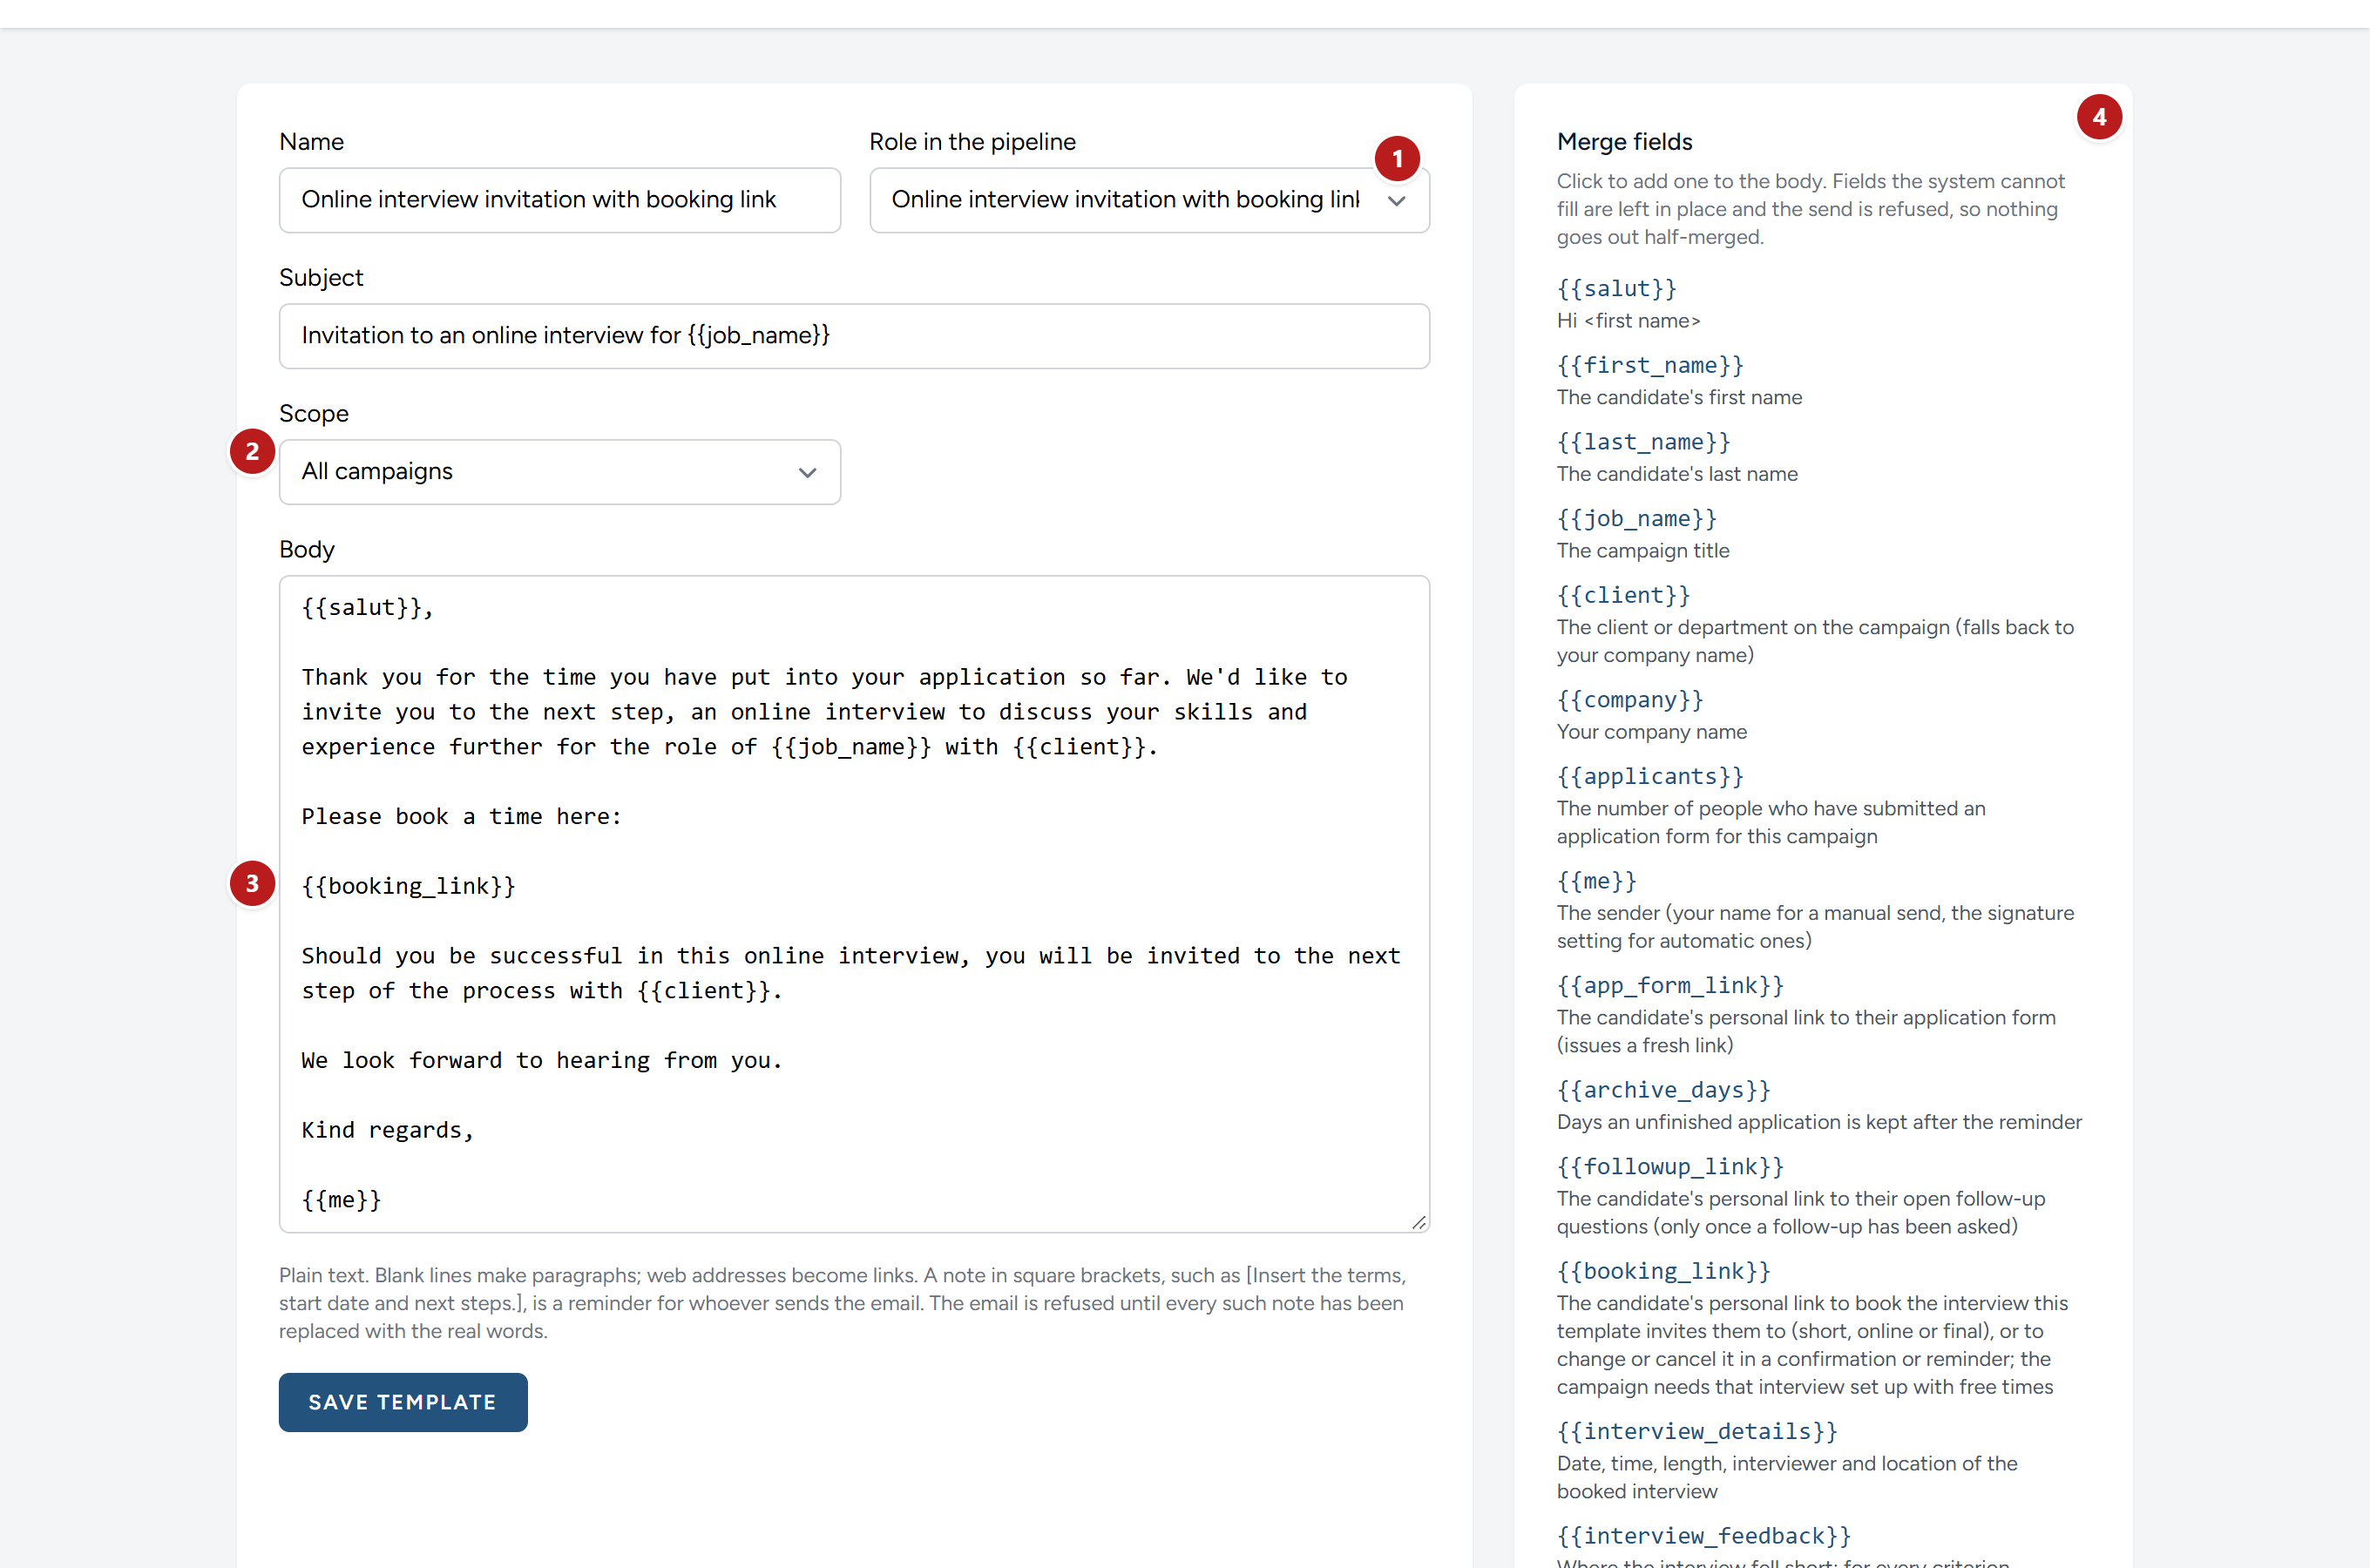Click the 'The campaign title' description
The image size is (2370, 1568).
point(1642,551)
